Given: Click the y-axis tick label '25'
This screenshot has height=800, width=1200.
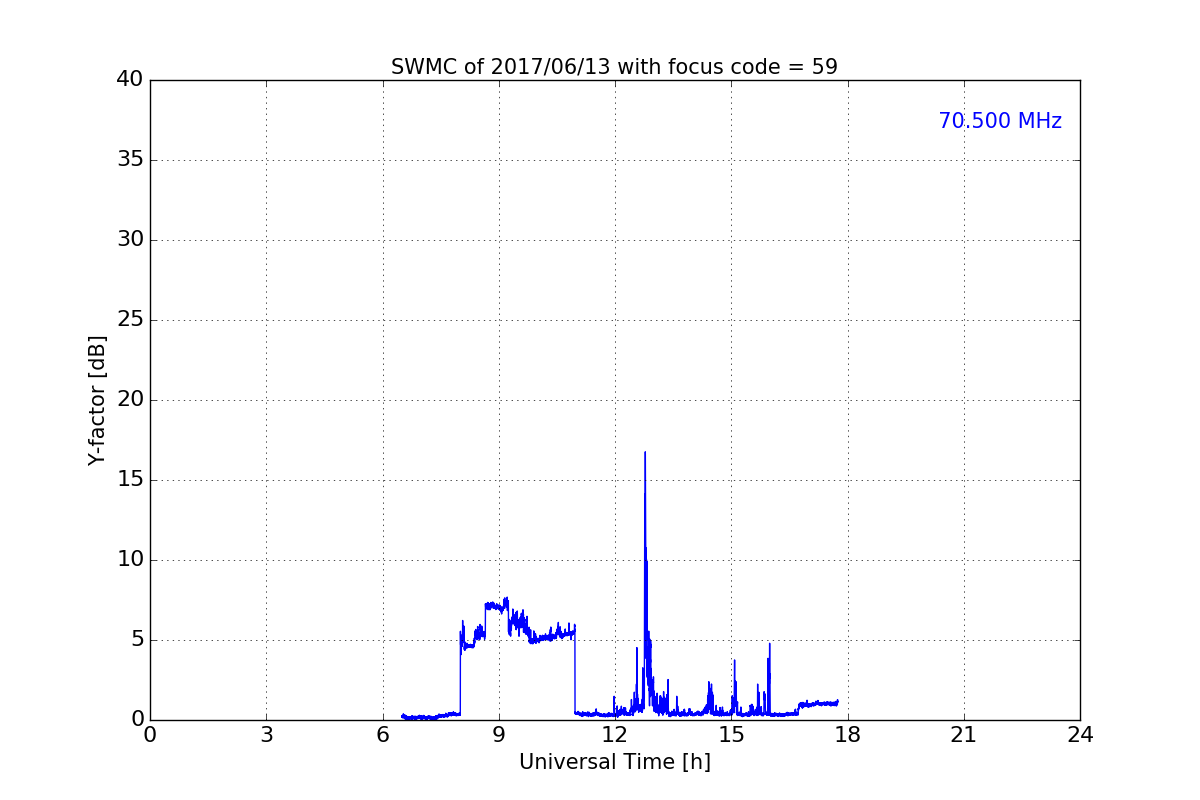Looking at the screenshot, I should pos(130,320).
